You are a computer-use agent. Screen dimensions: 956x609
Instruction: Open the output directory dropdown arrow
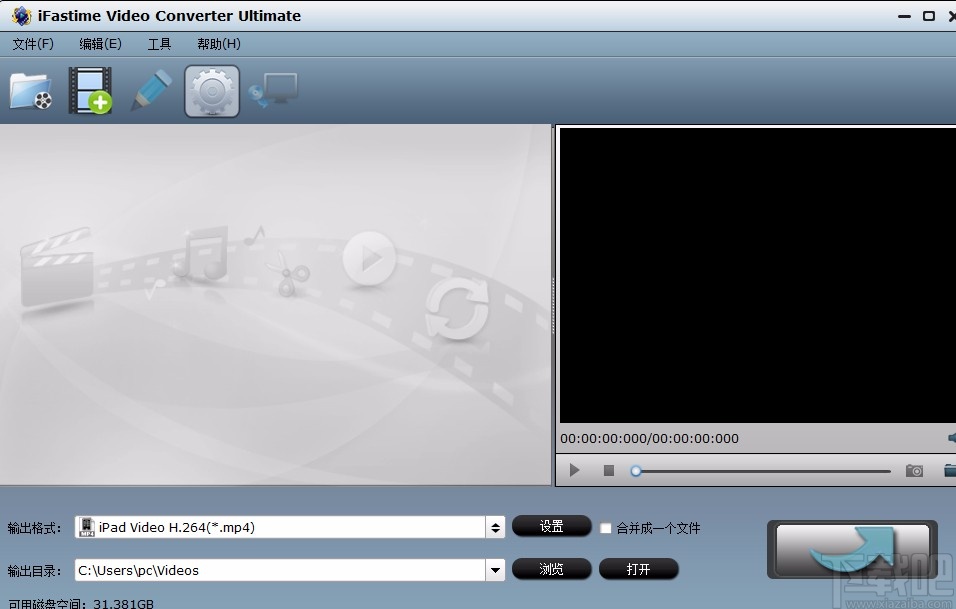495,569
